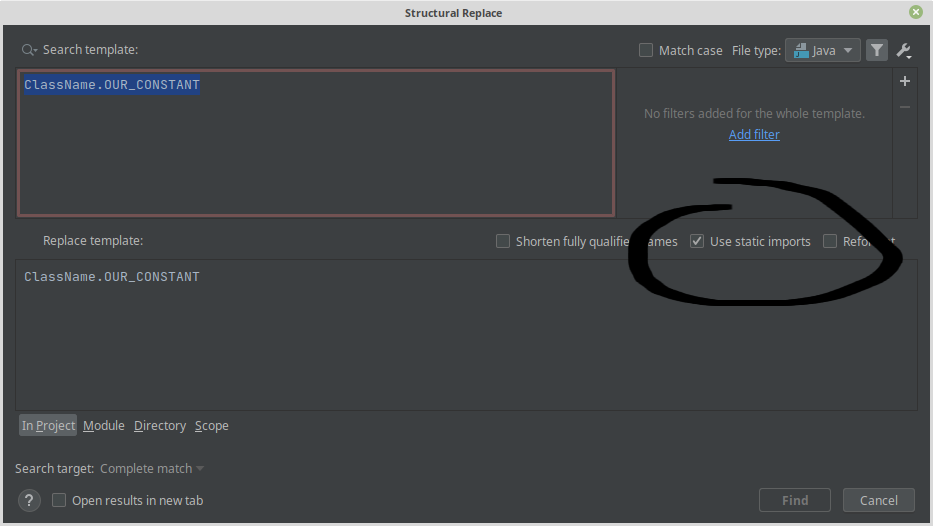Open the wrench settings menu
The image size is (933, 526).
coord(904,51)
